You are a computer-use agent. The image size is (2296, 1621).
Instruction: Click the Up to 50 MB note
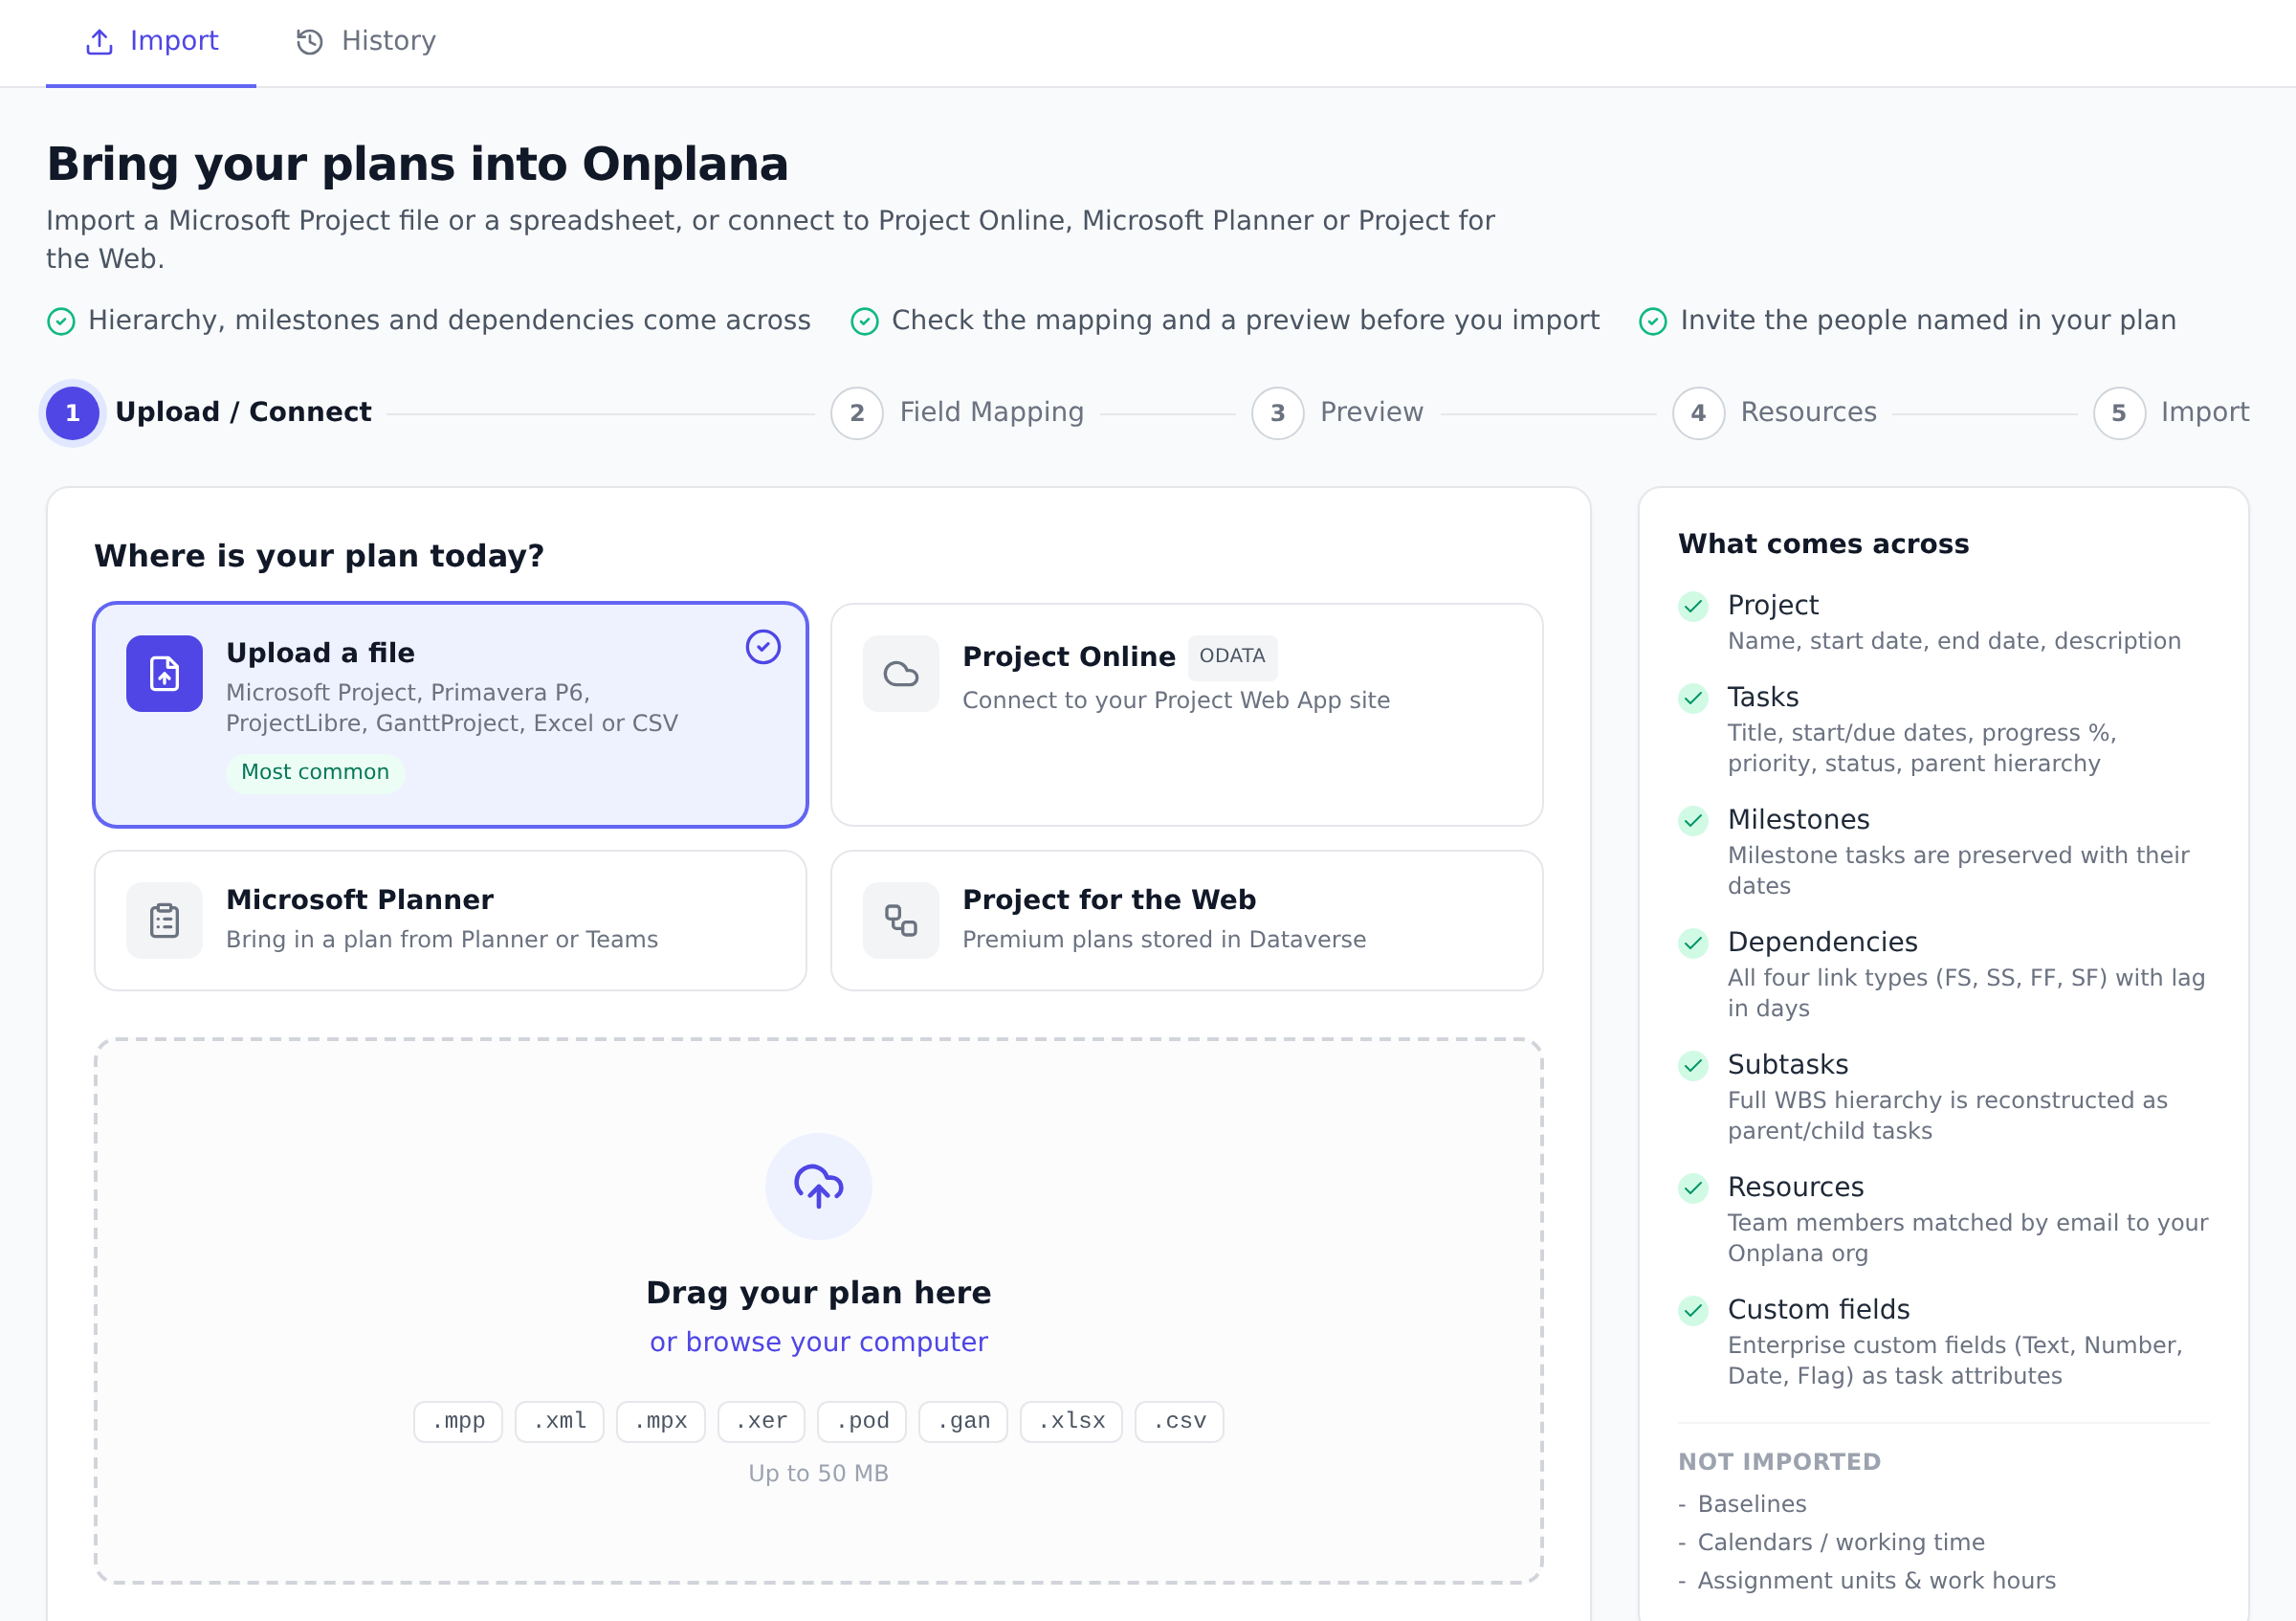819,1473
